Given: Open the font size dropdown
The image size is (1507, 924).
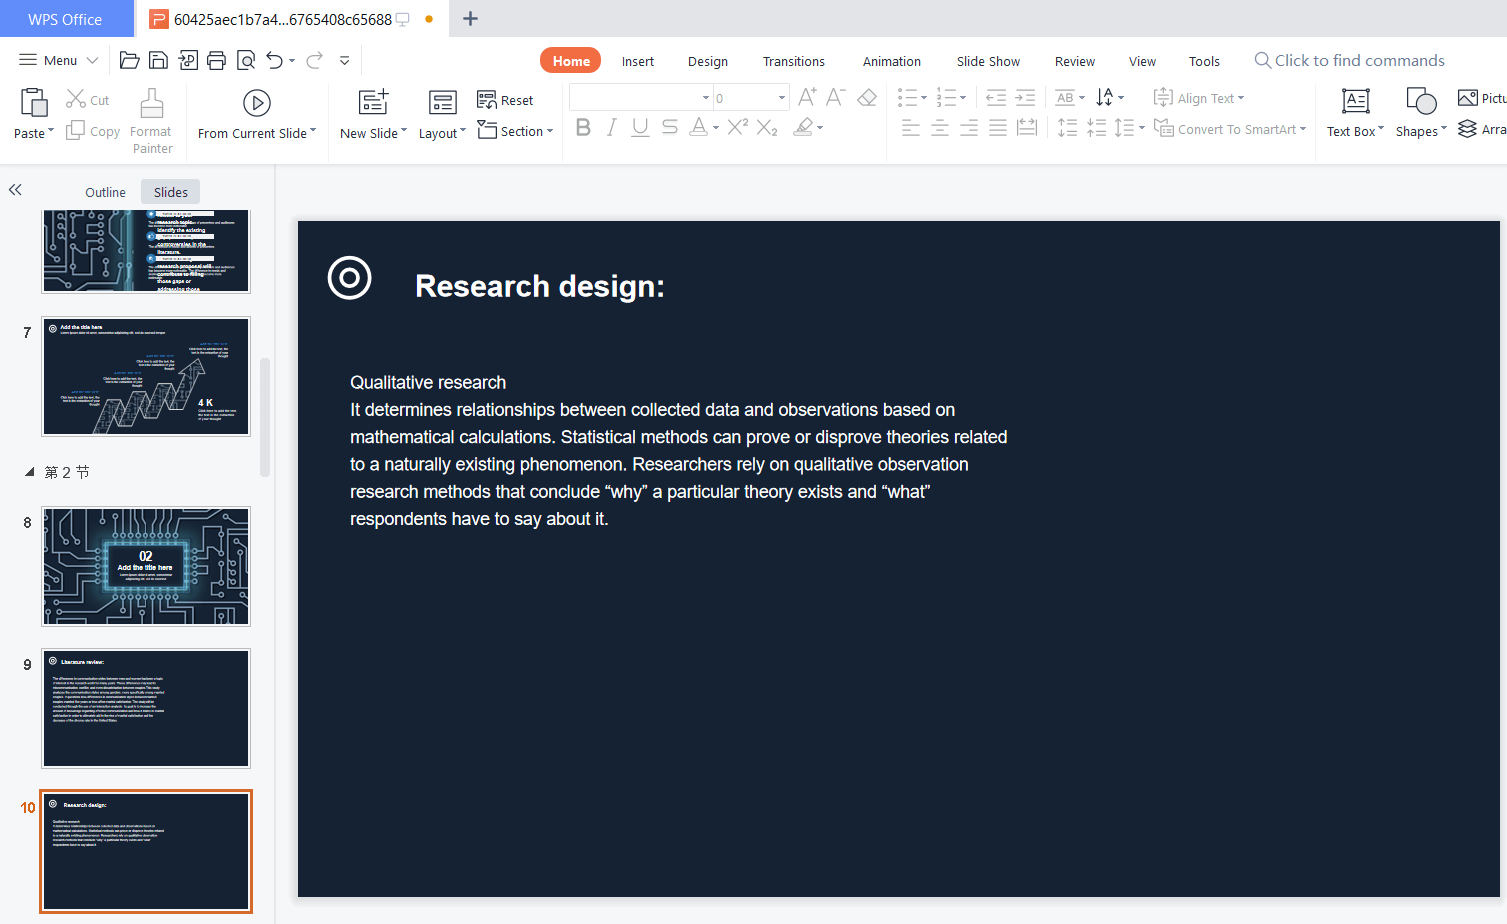Looking at the screenshot, I should (x=780, y=97).
